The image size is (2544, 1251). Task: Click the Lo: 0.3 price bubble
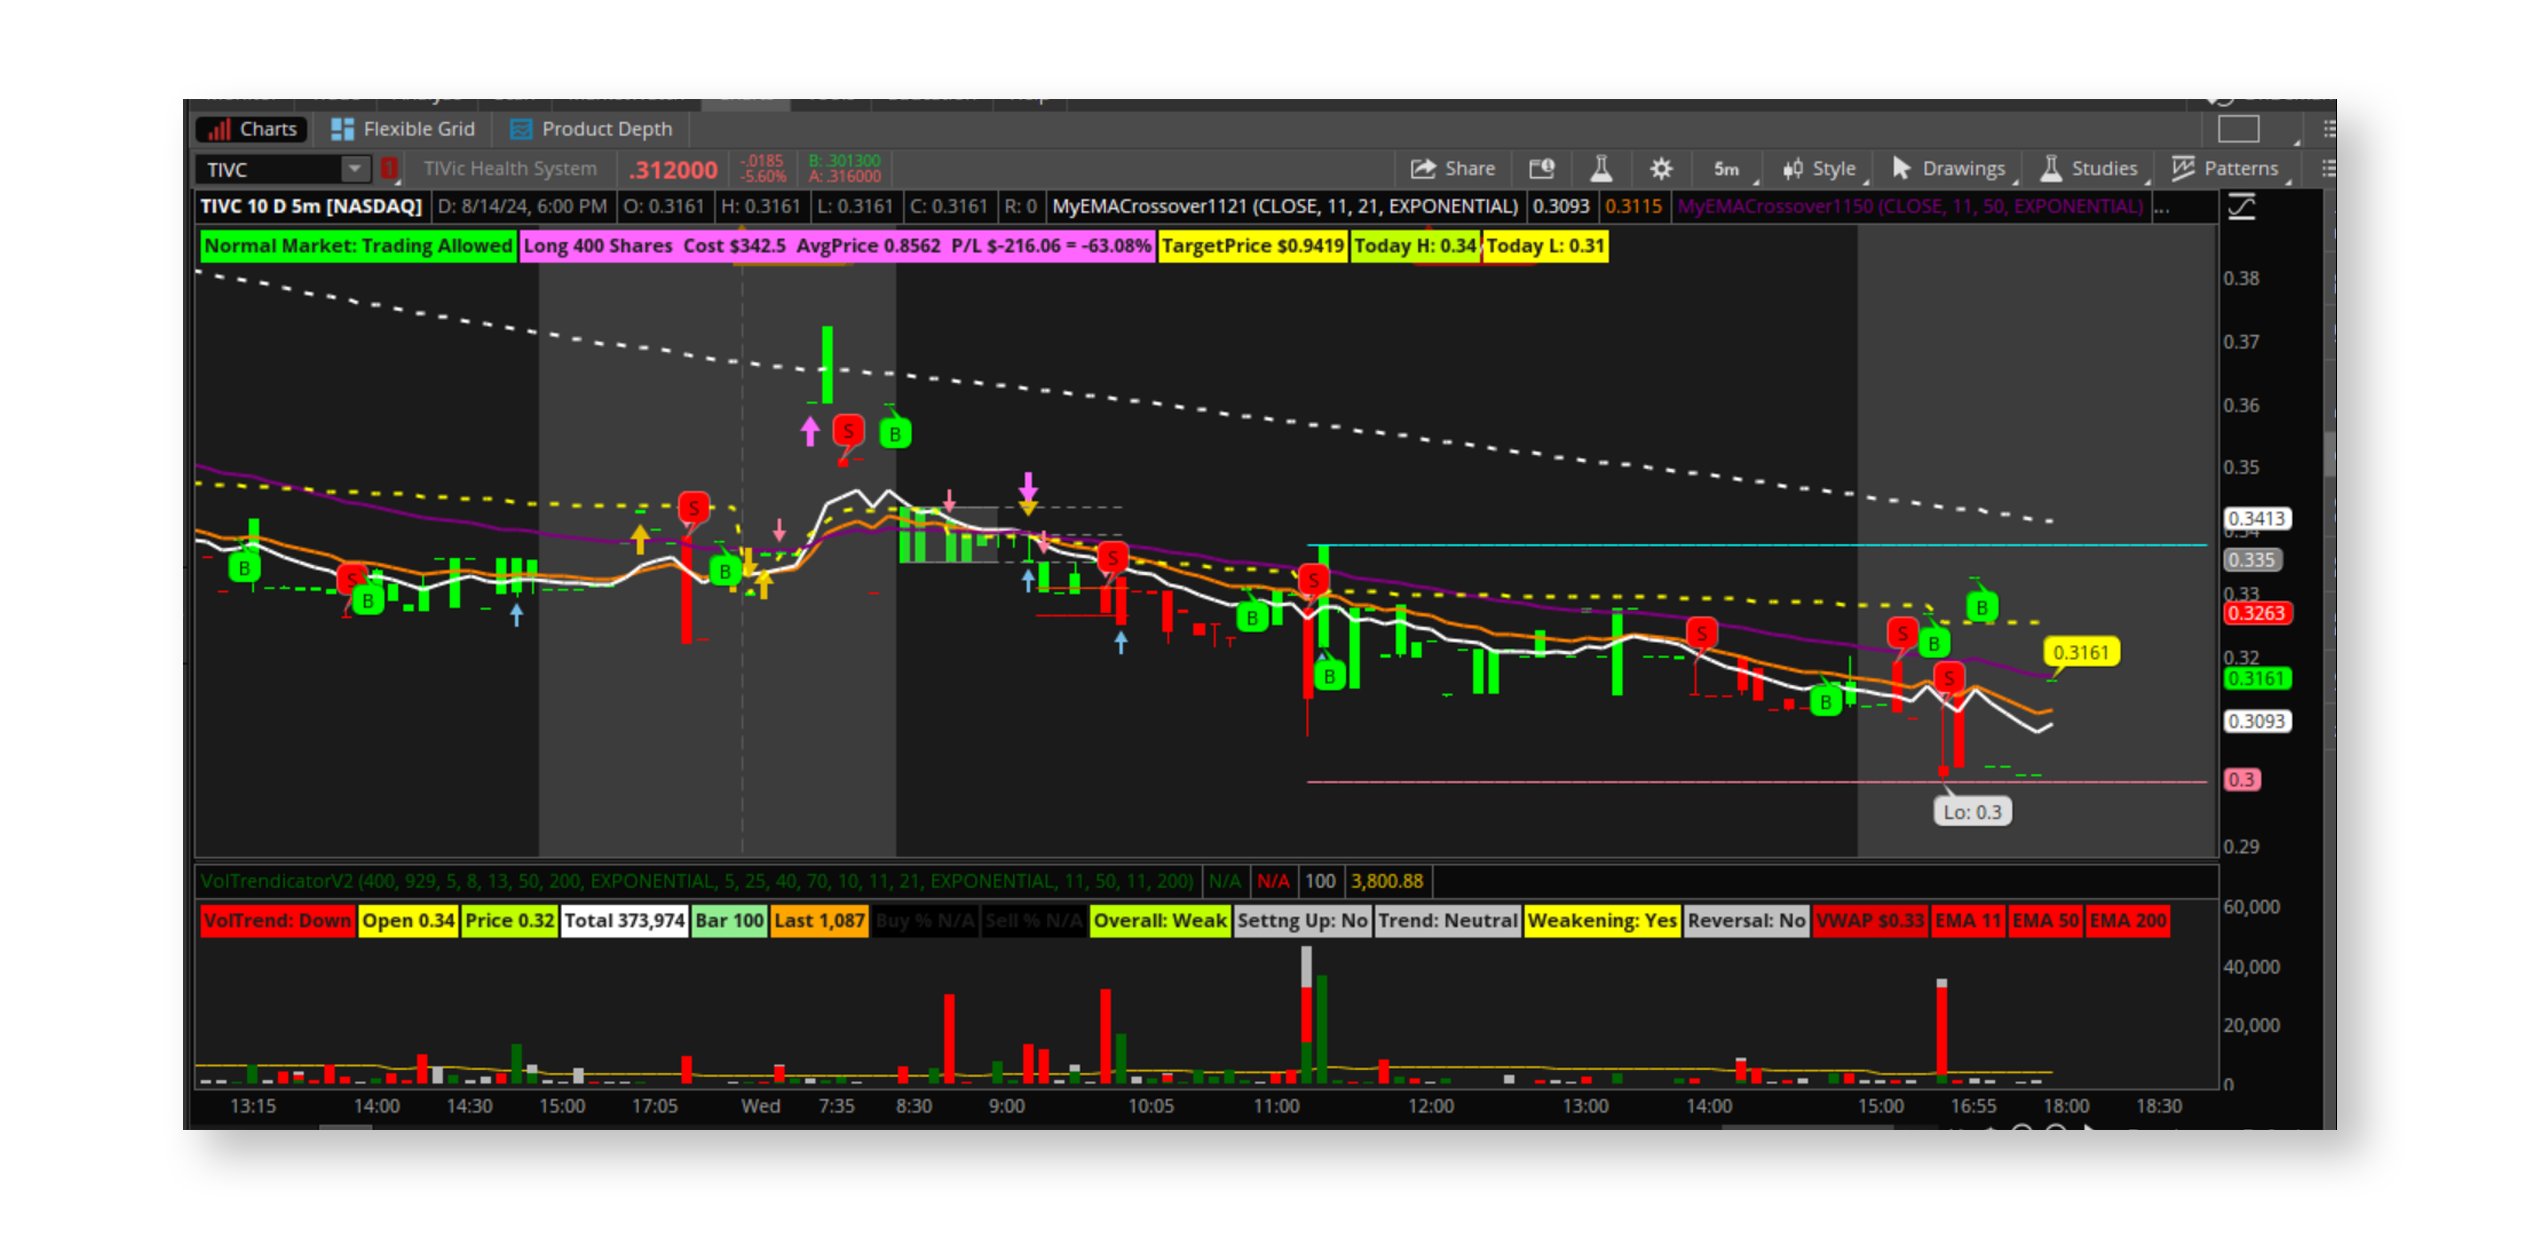[x=1972, y=812]
